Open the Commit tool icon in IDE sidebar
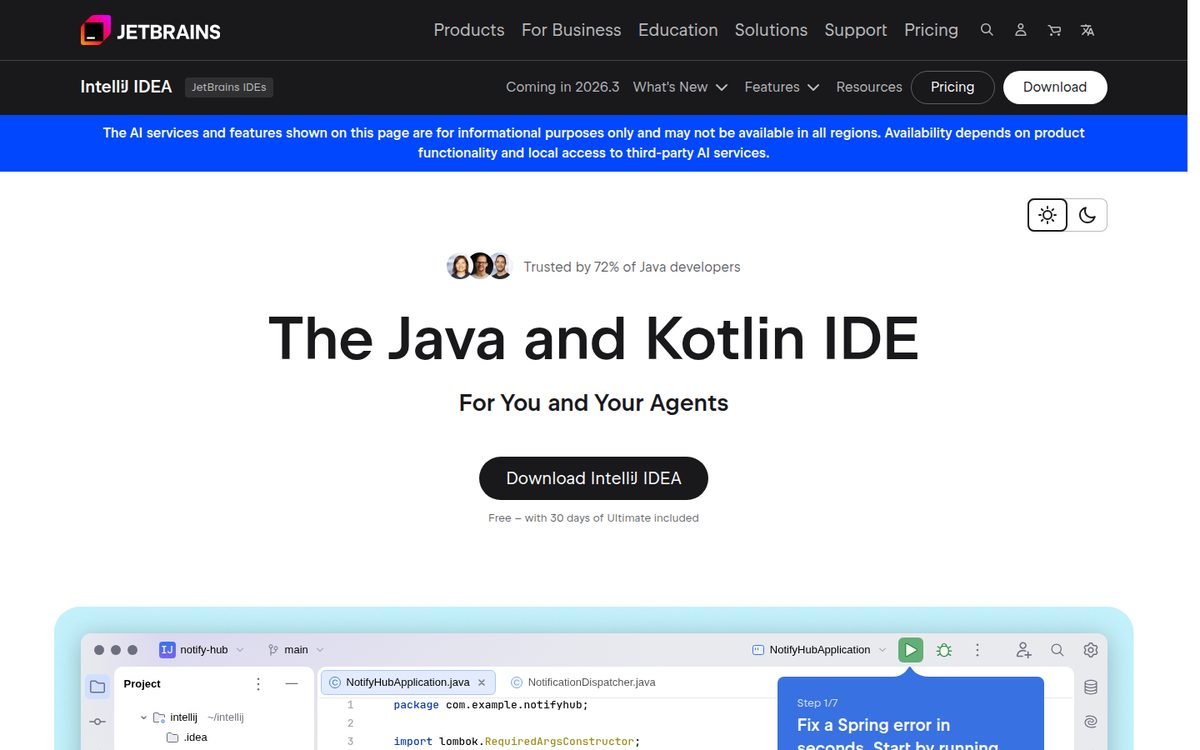This screenshot has width=1200, height=750. point(97,721)
